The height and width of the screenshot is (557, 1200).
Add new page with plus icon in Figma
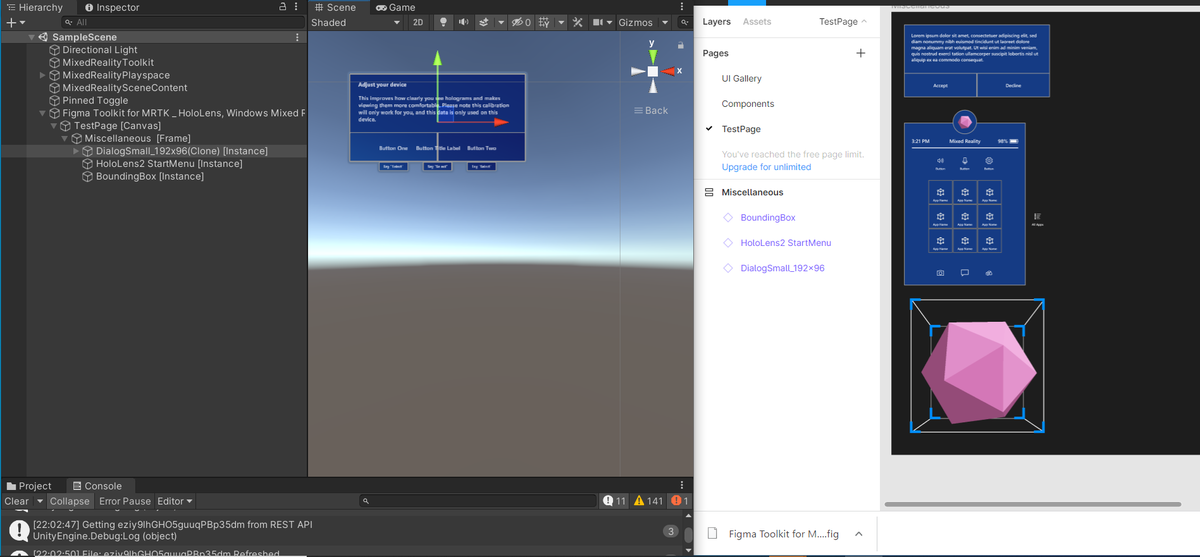[861, 53]
